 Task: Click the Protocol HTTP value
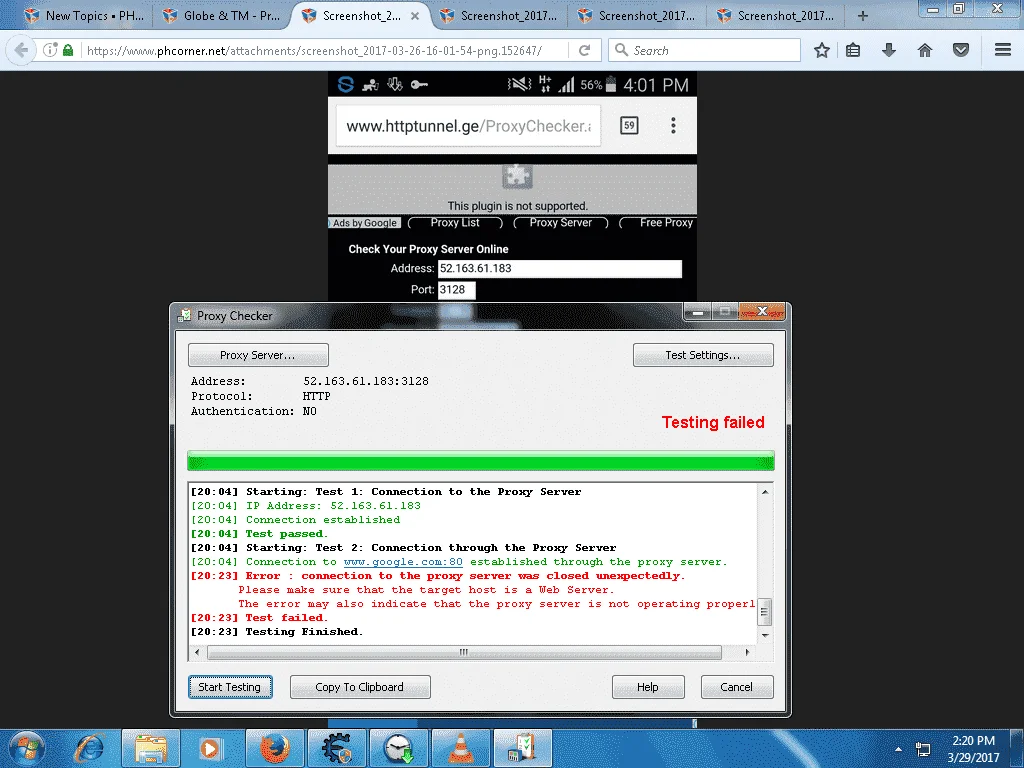point(317,396)
